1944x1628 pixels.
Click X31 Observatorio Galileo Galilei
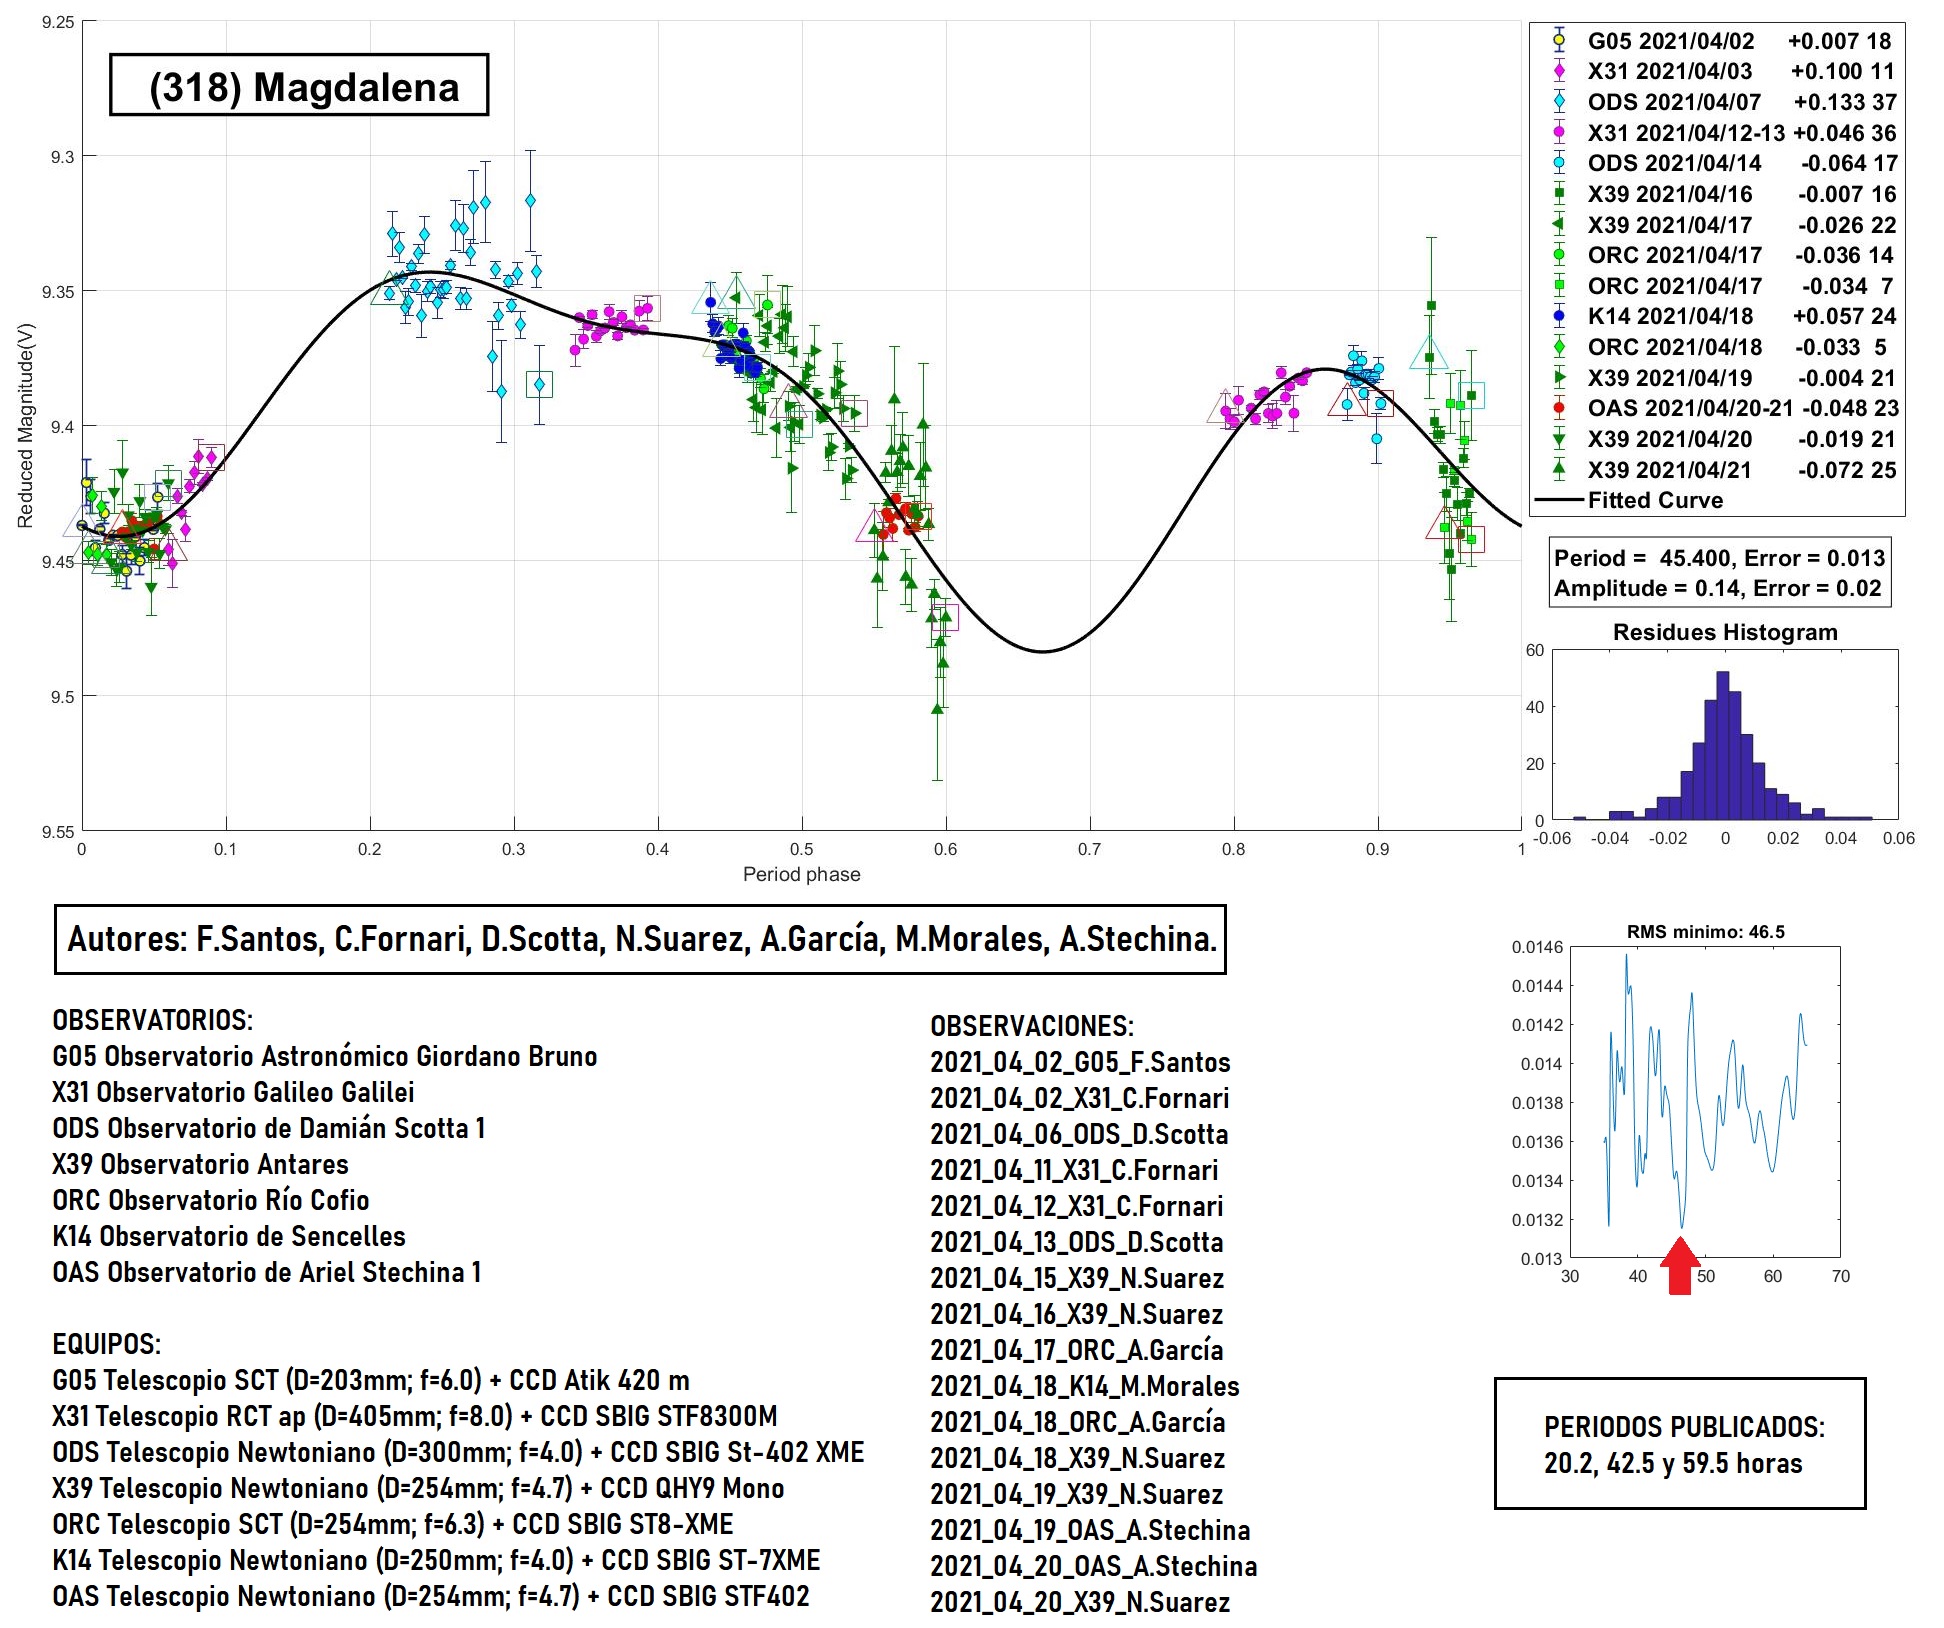pos(233,1092)
